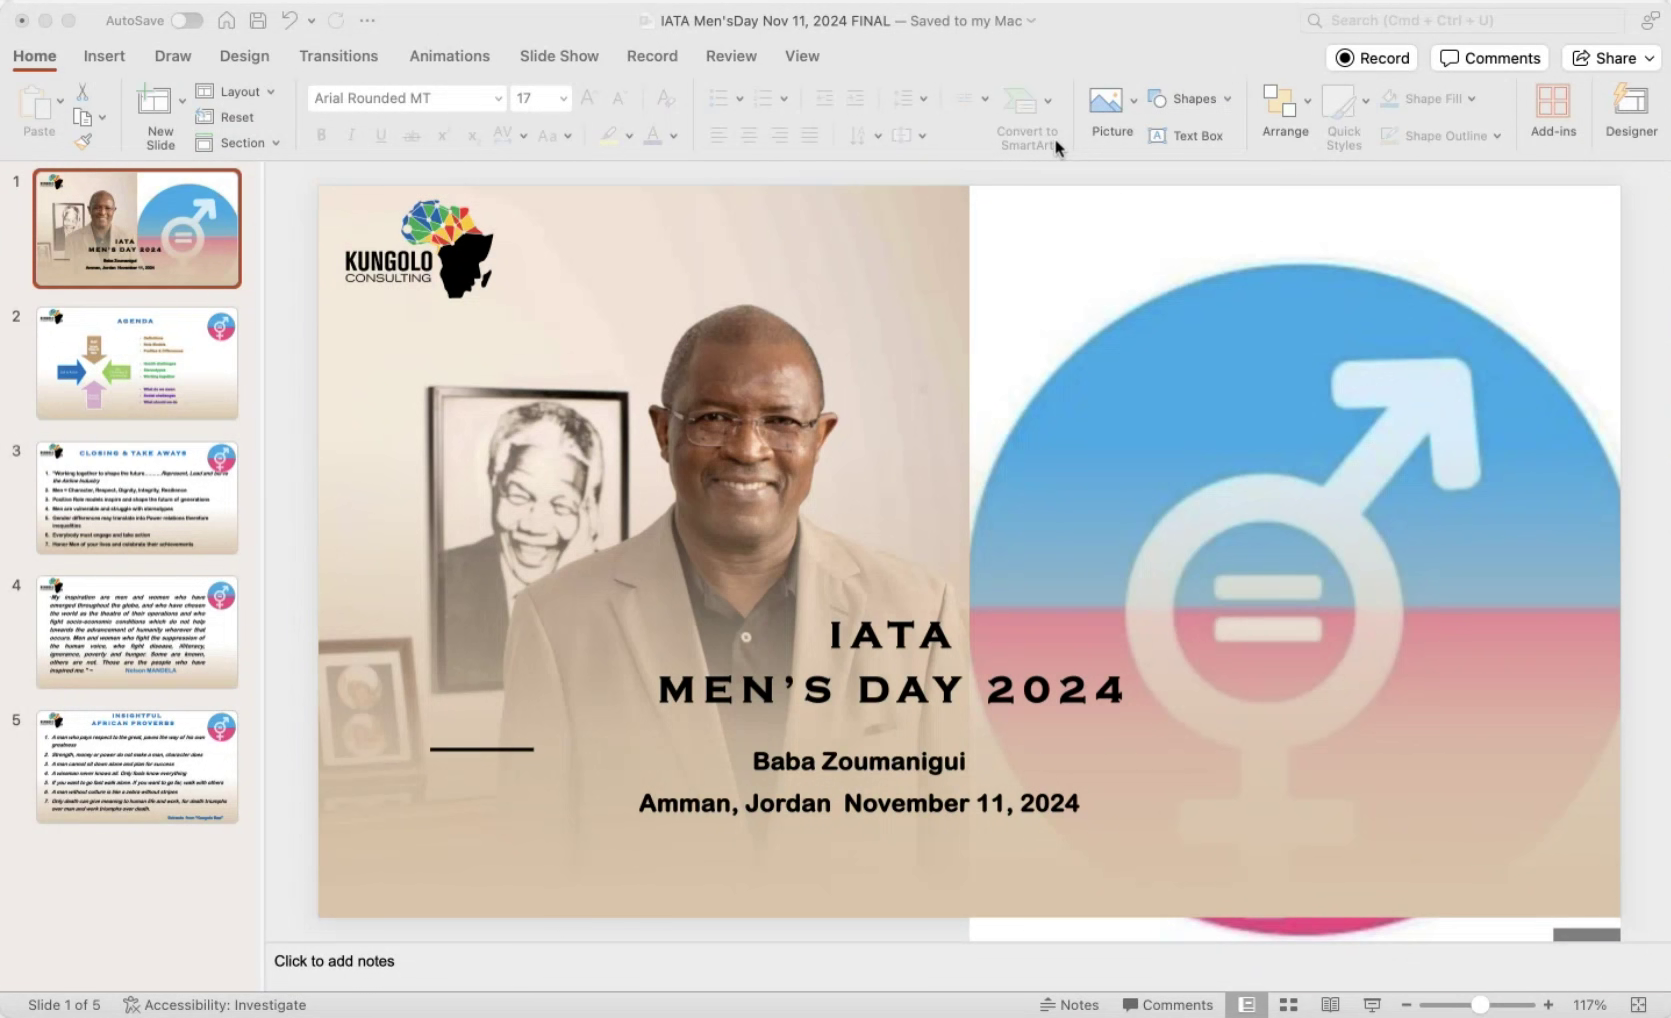Open the Arrange tool
The image size is (1671, 1018).
pos(1285,112)
